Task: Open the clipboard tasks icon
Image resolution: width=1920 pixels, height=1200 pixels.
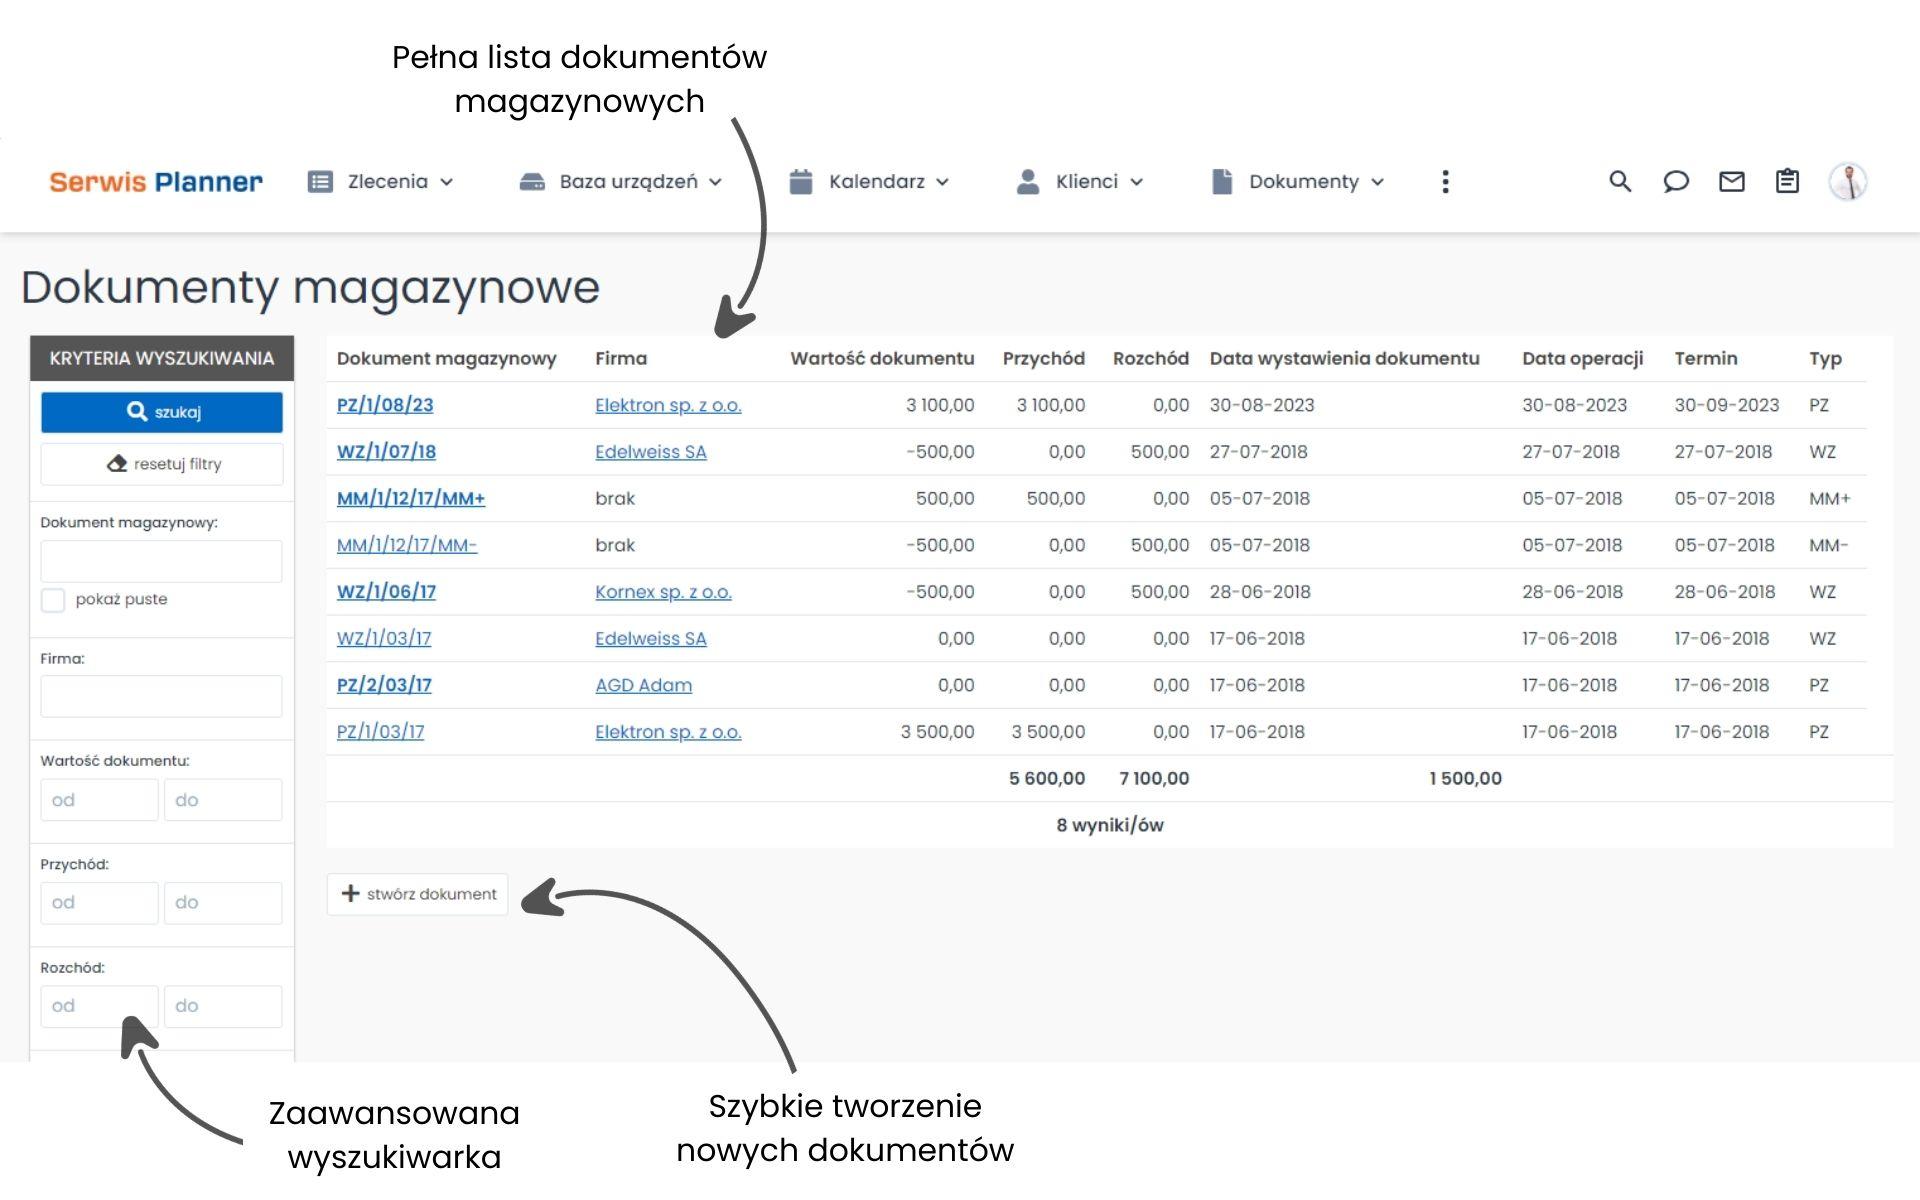Action: [x=1787, y=181]
